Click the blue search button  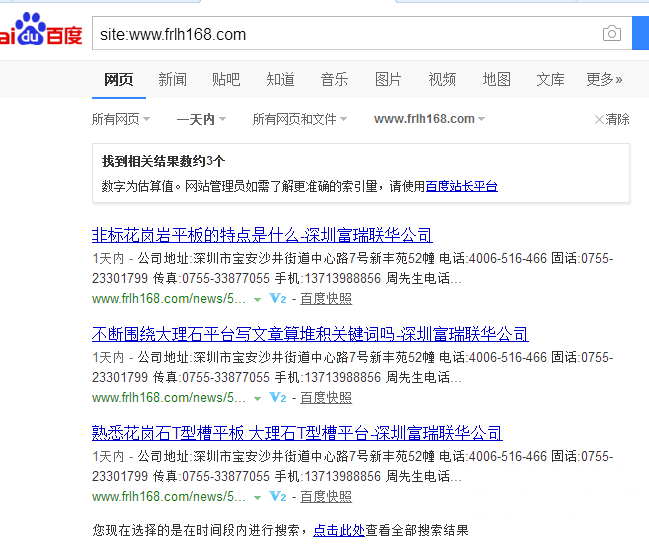point(640,33)
